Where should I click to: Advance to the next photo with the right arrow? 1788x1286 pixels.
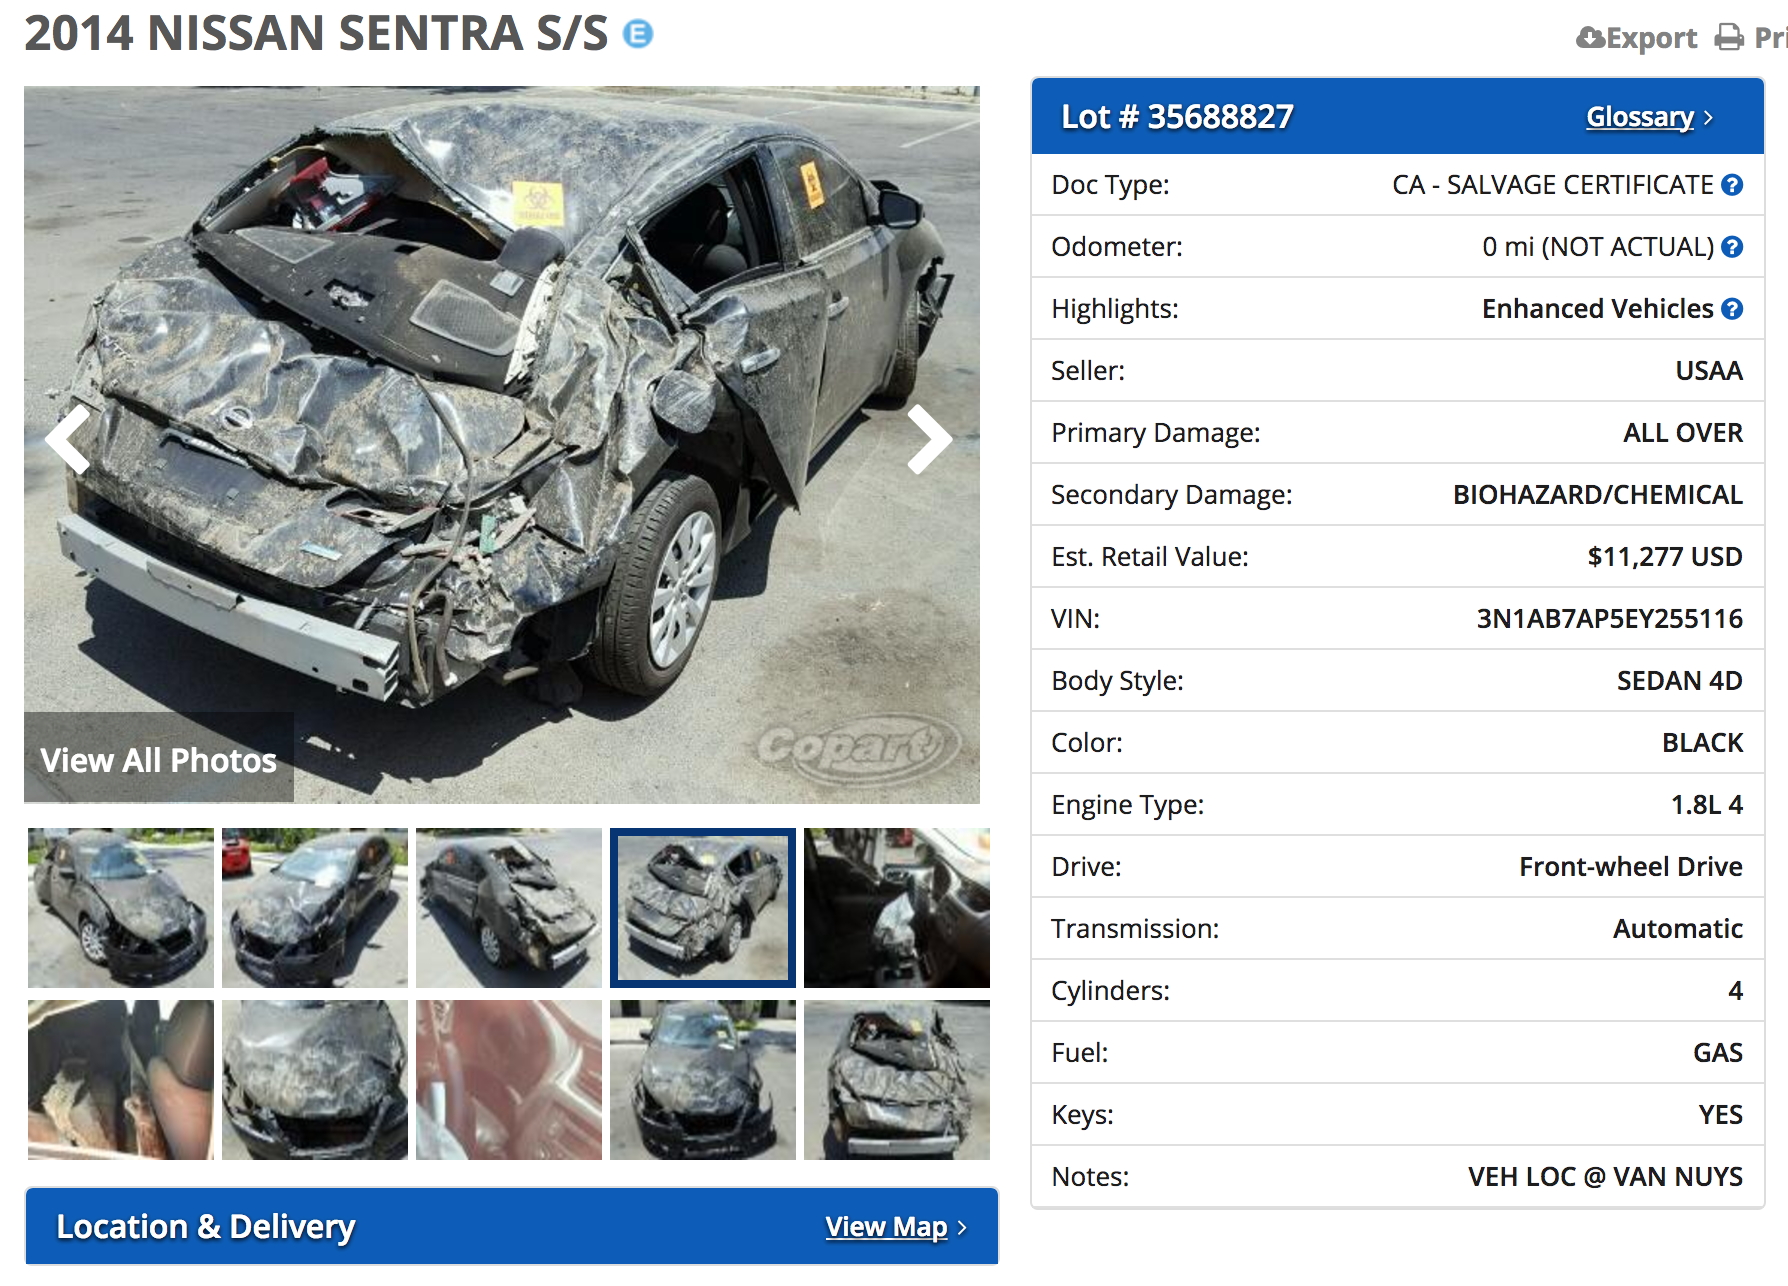point(929,439)
